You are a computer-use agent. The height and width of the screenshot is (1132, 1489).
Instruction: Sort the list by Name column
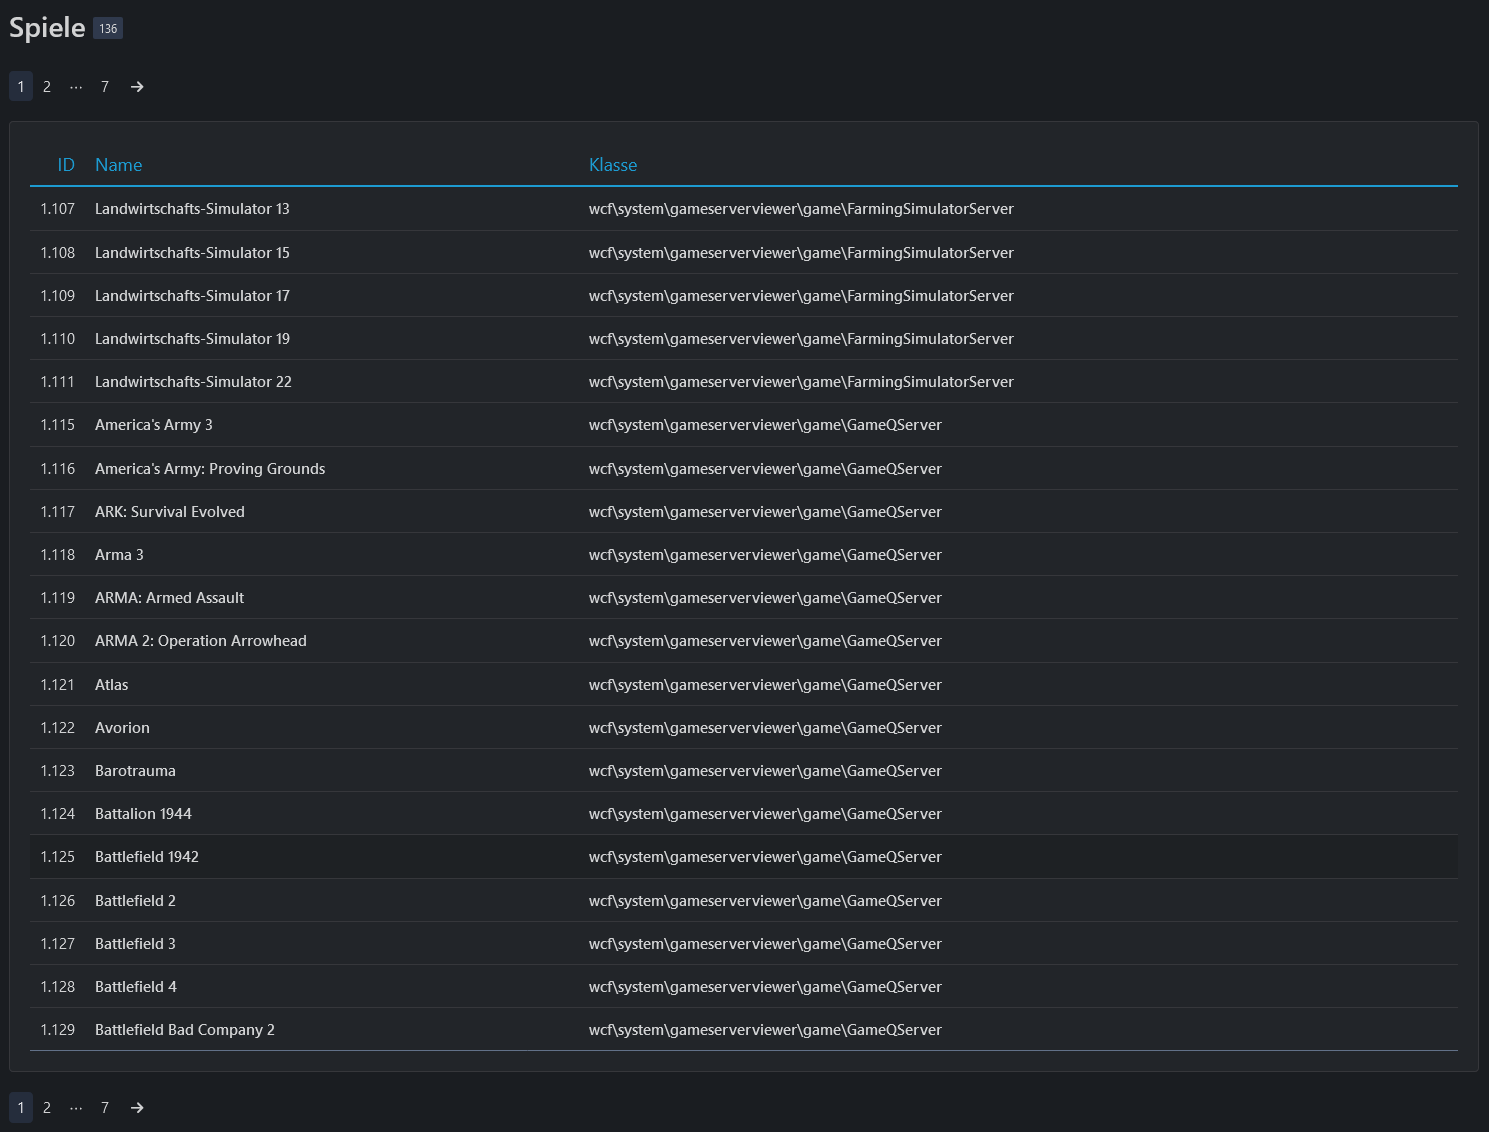[118, 165]
